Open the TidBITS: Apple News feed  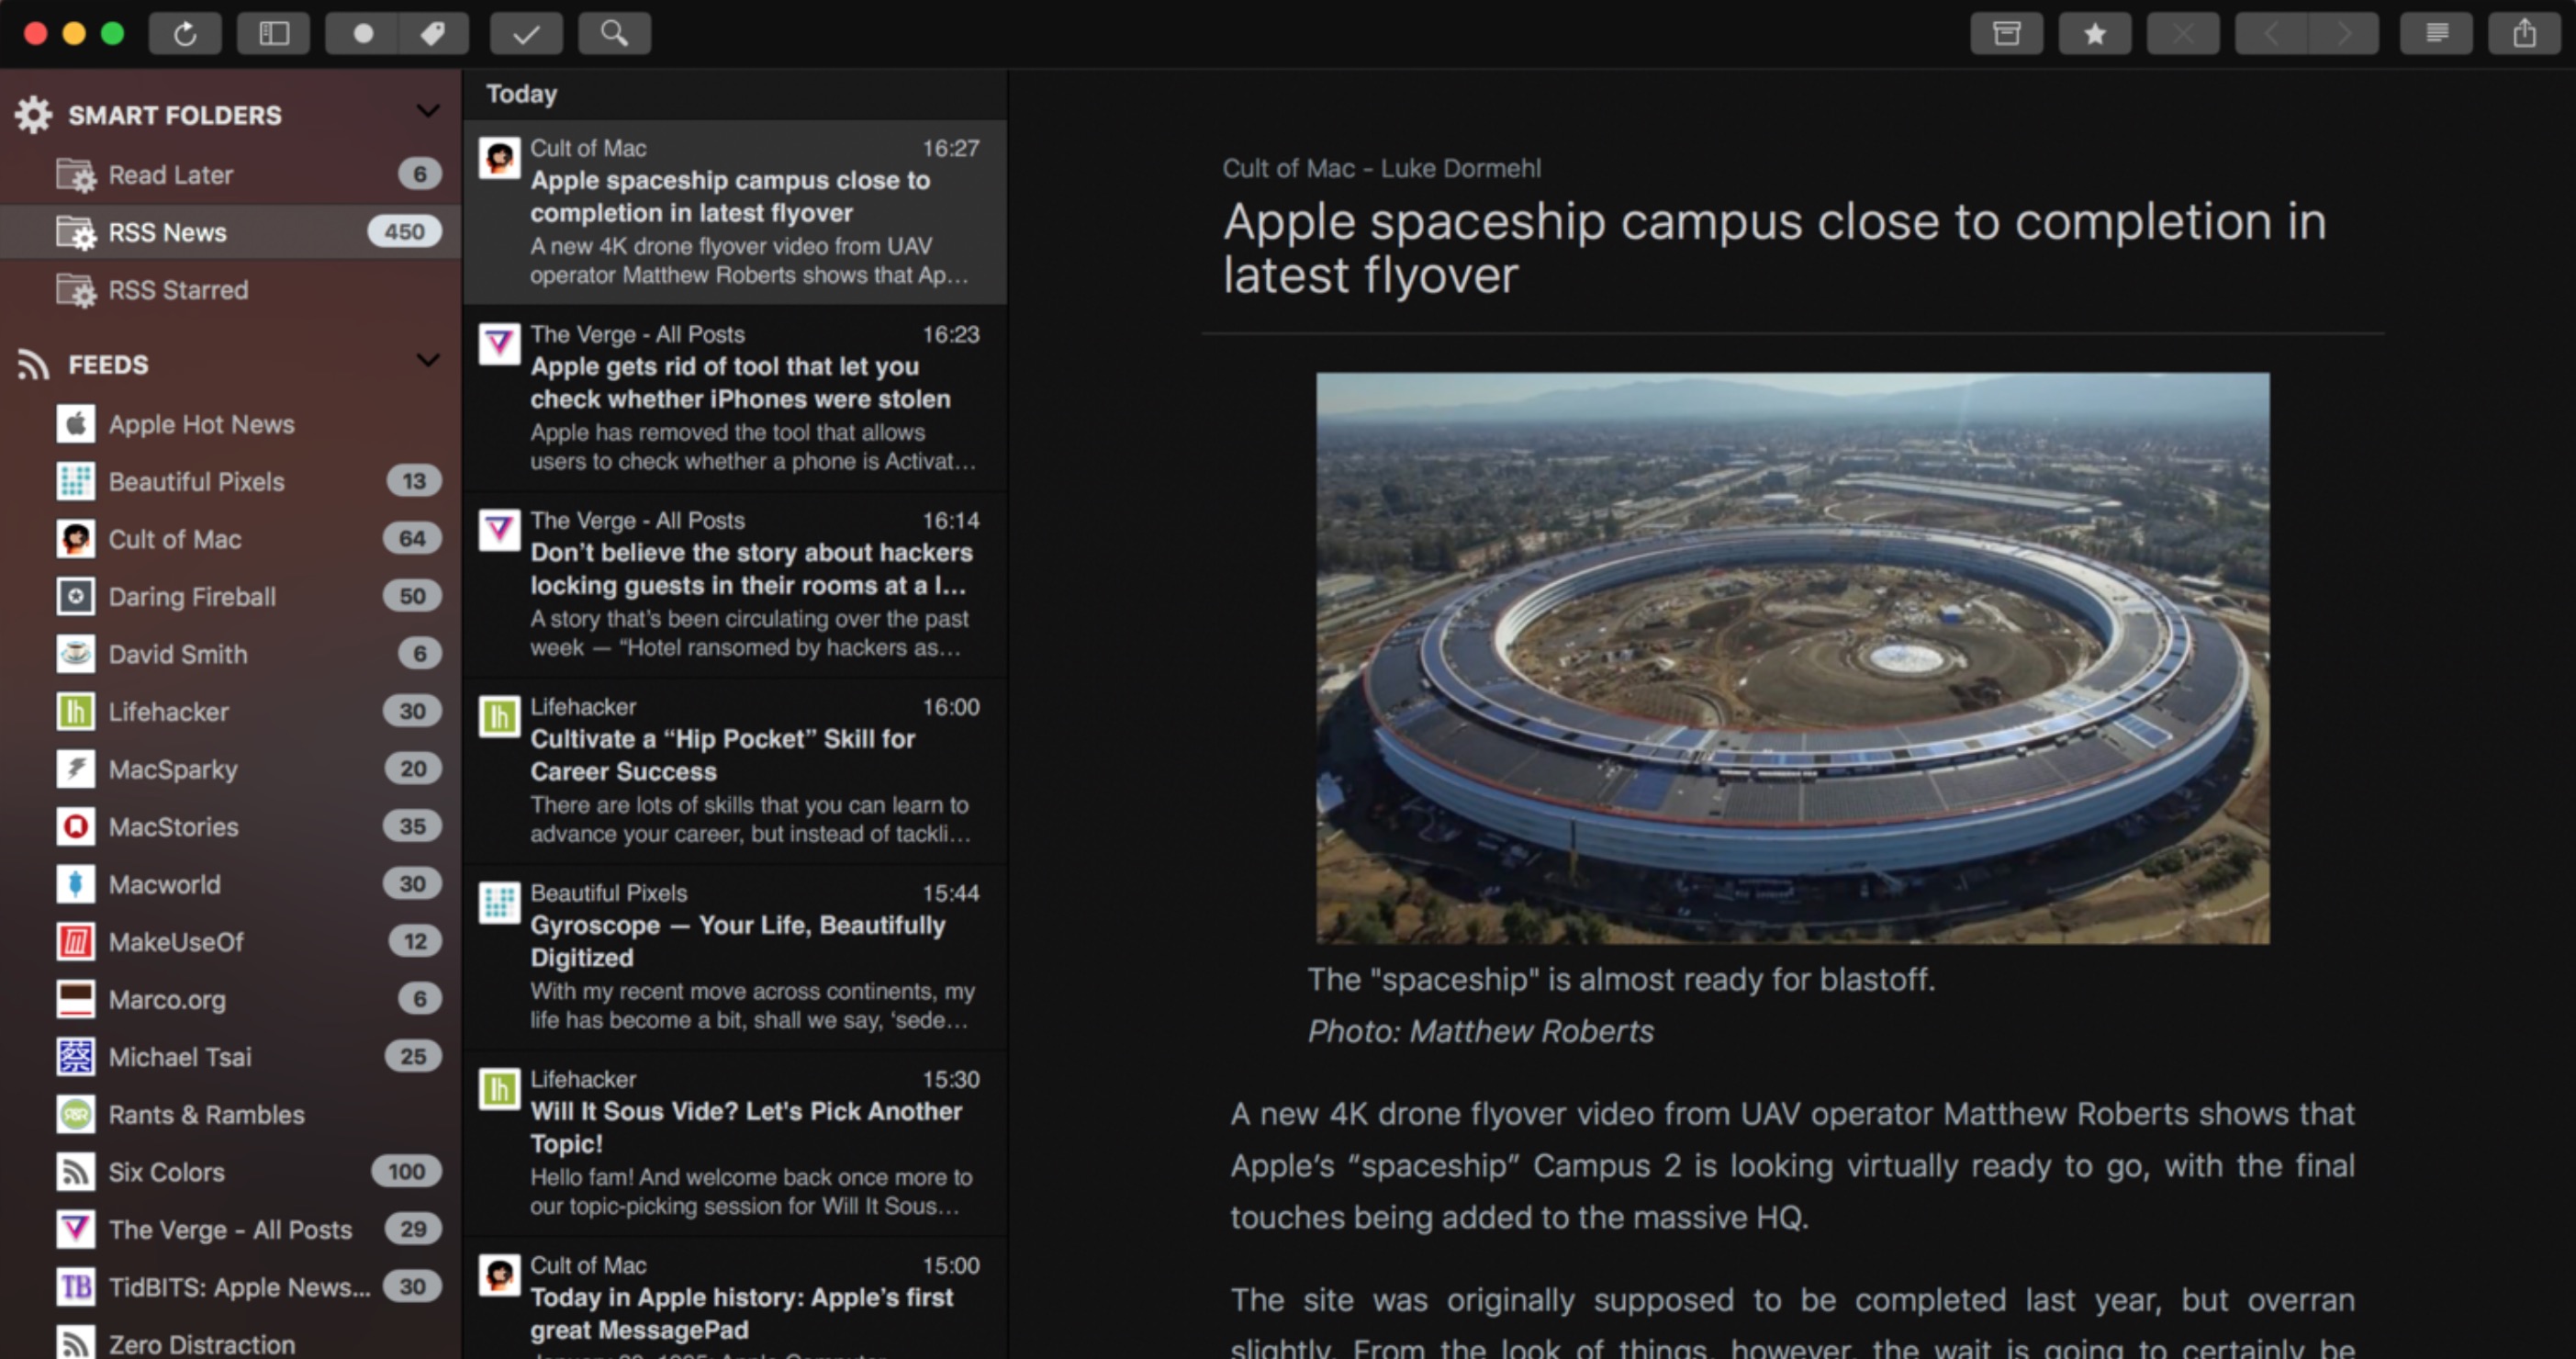pos(230,1287)
